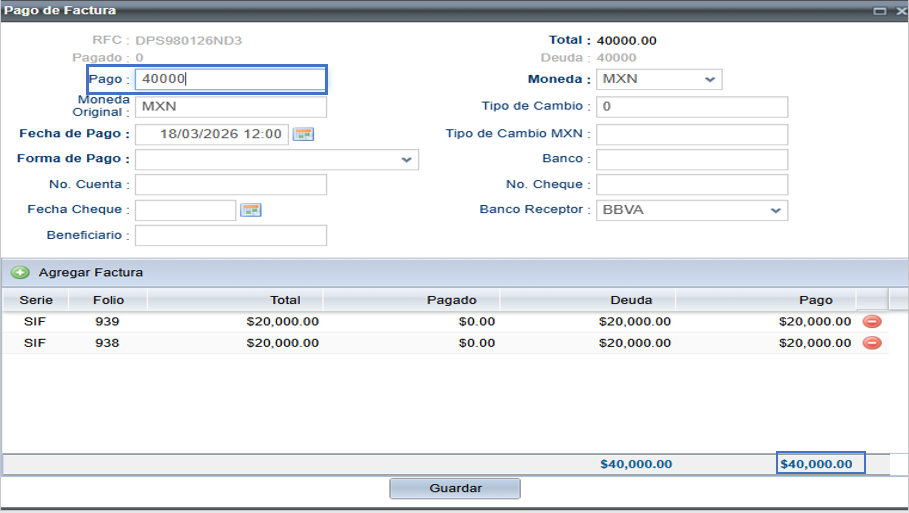Remove invoice folio 938 with red icon

click(x=872, y=343)
